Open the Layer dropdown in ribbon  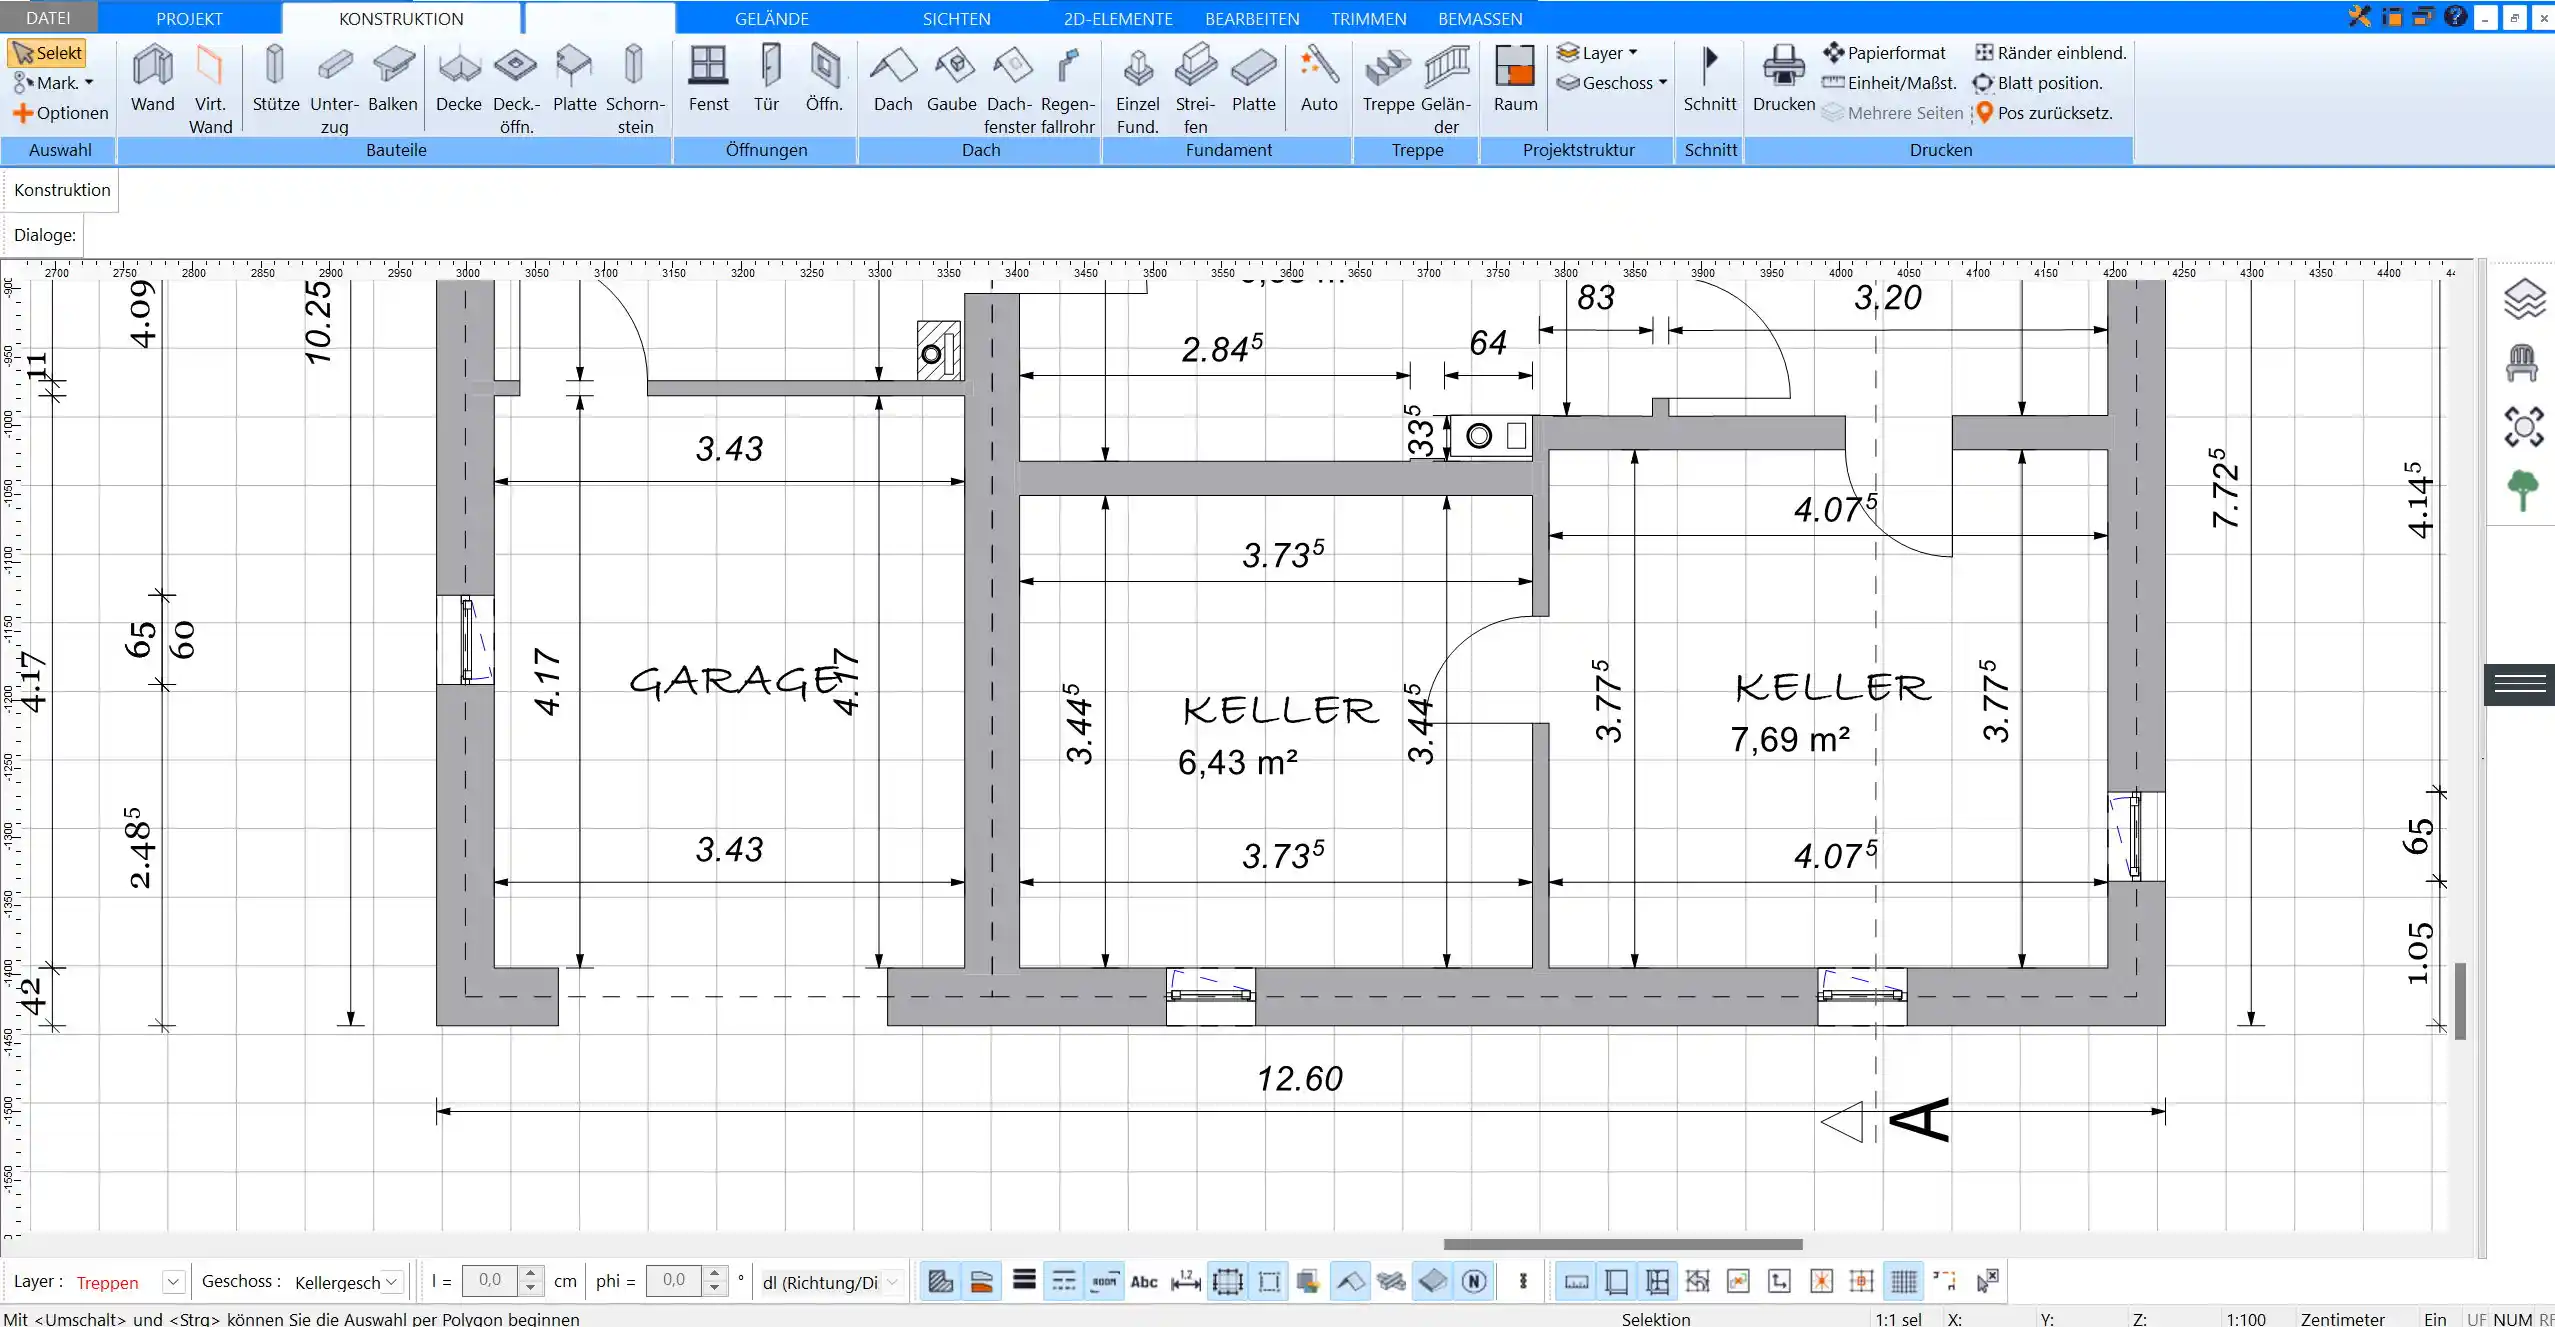pos(1598,53)
